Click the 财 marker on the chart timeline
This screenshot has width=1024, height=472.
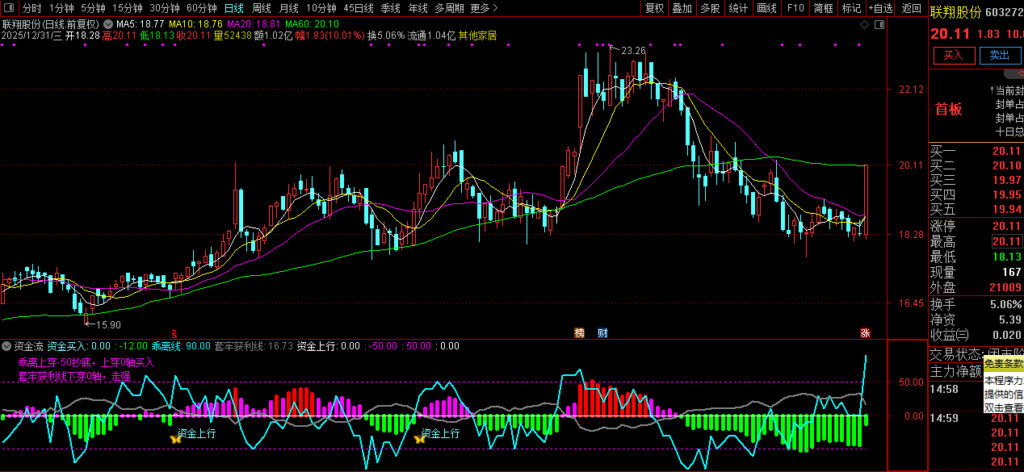pyautogui.click(x=602, y=332)
